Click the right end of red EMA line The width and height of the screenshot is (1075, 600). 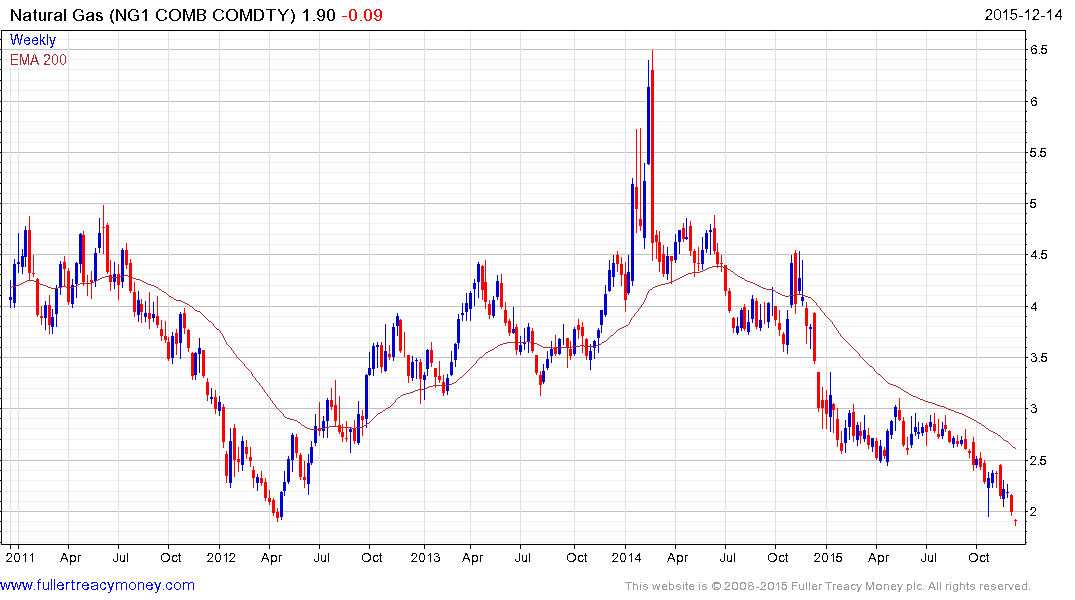[1016, 448]
